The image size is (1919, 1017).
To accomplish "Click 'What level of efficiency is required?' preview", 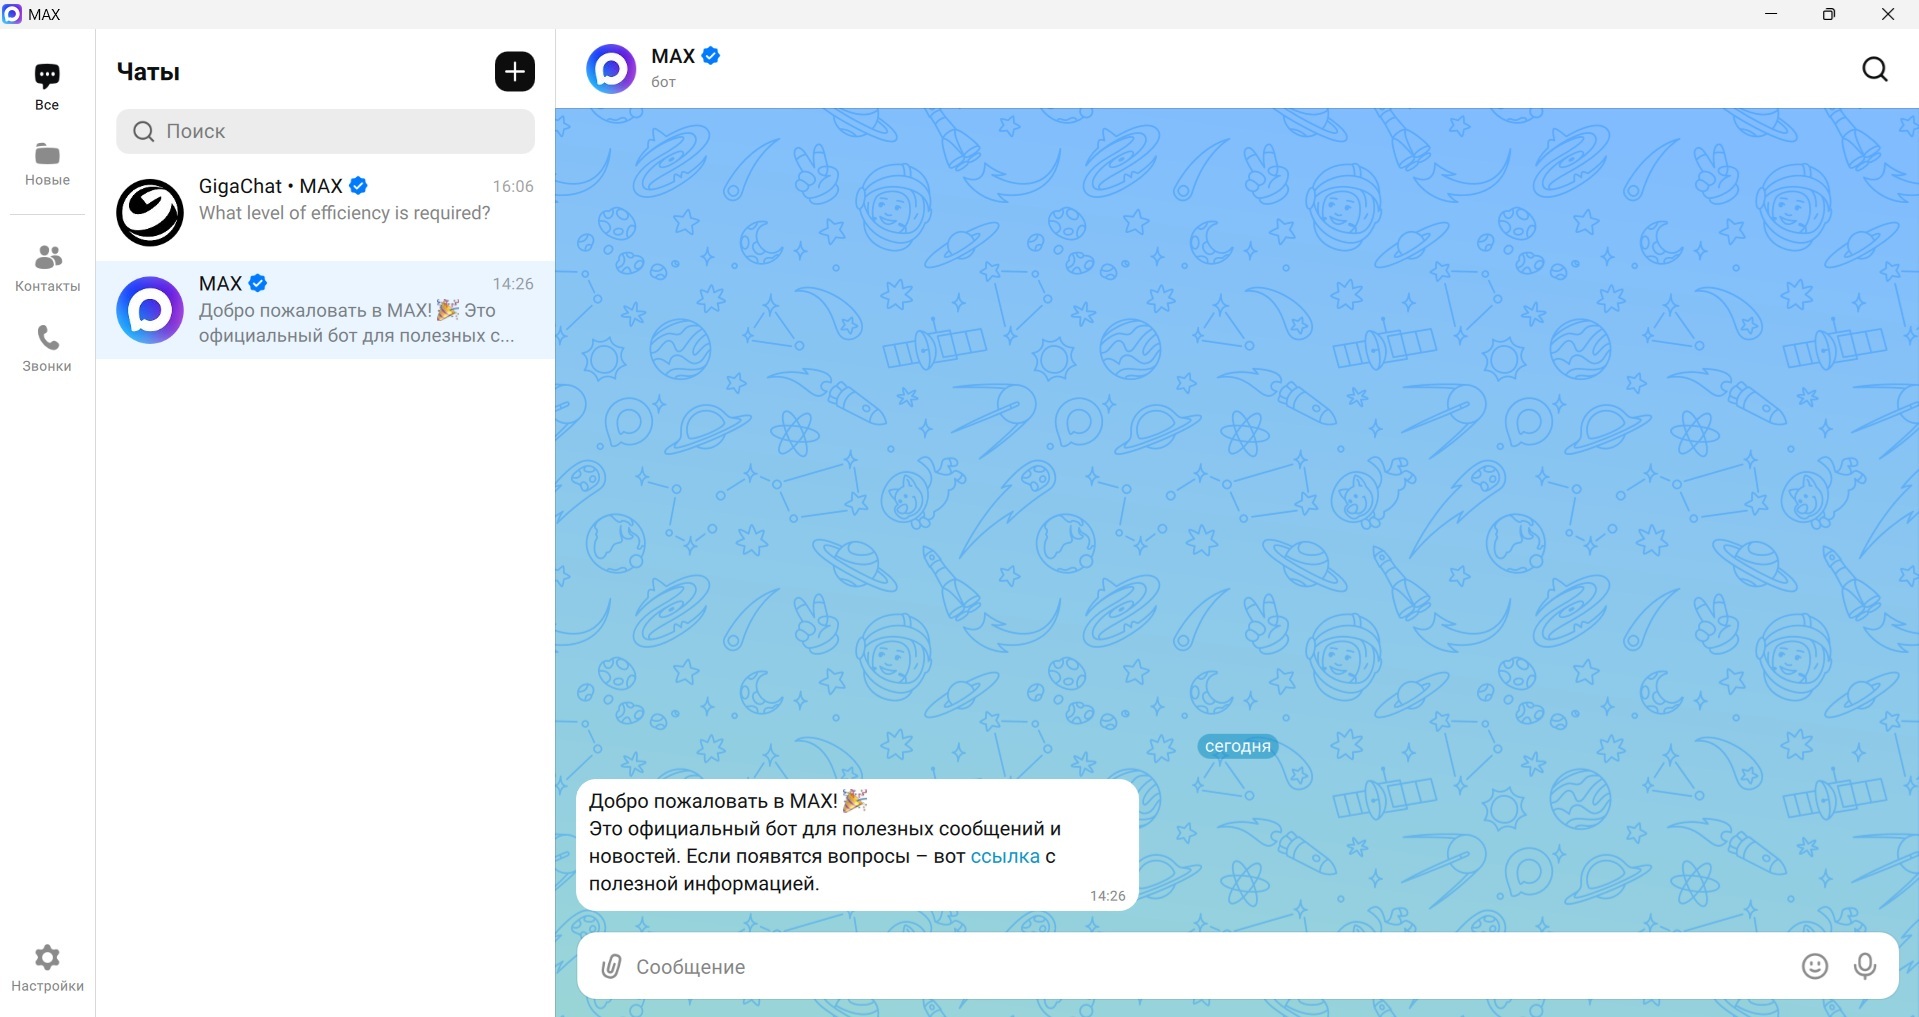I will pos(345,213).
